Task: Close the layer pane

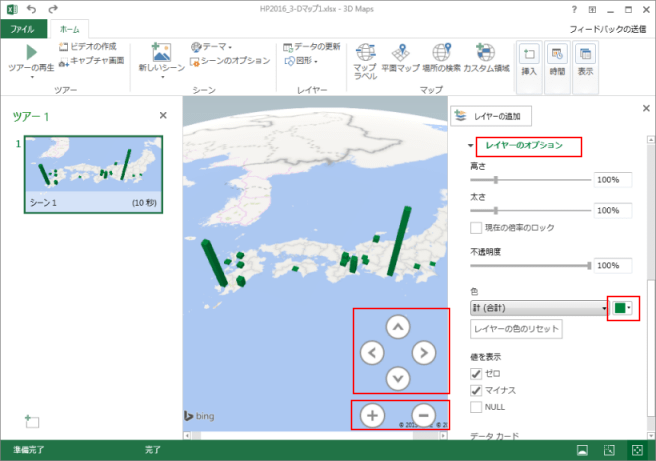Action: click(x=646, y=108)
